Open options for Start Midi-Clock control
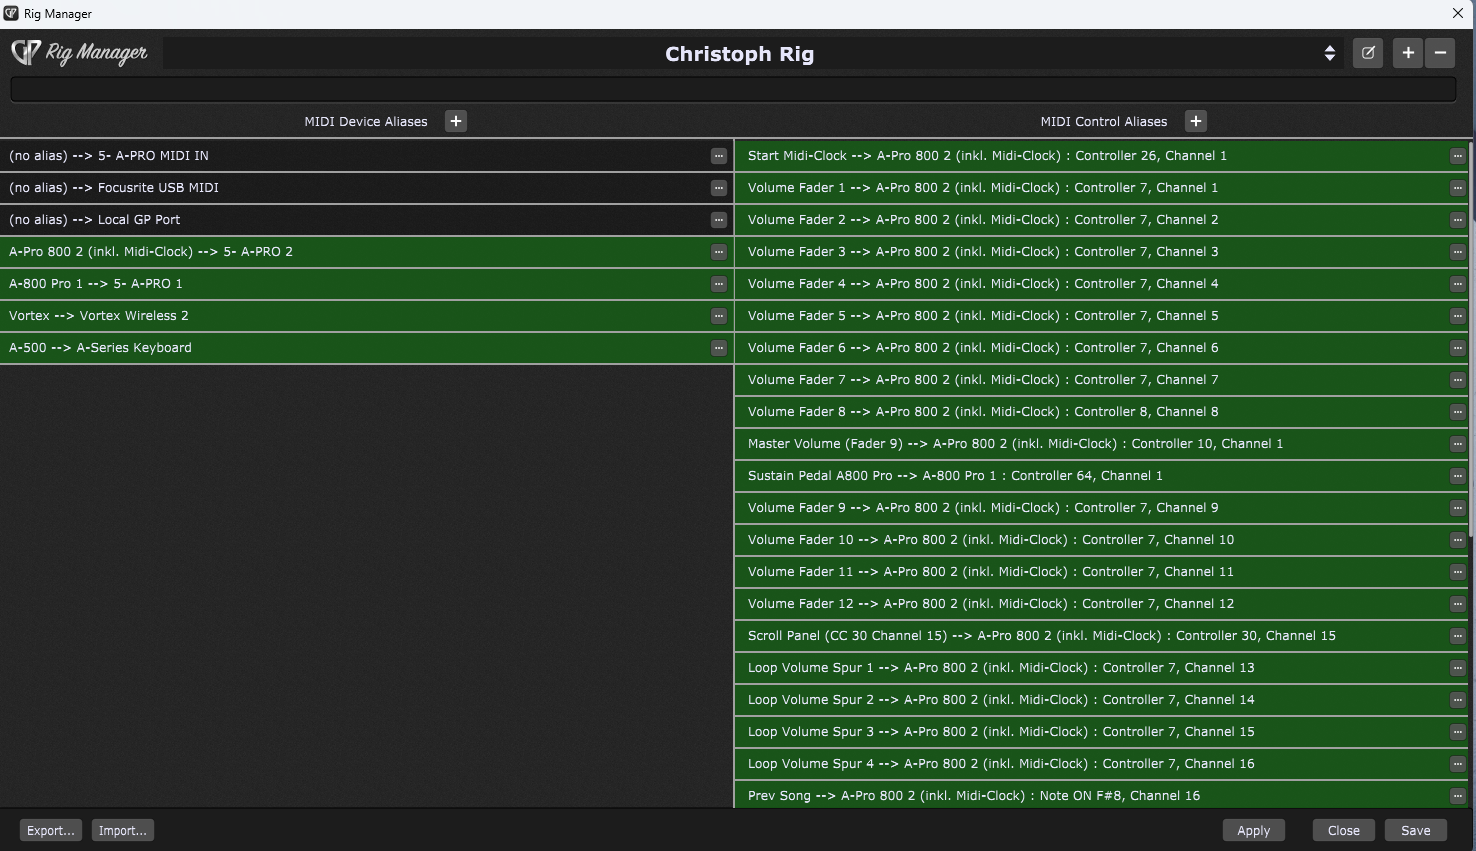The width and height of the screenshot is (1476, 851). (x=1457, y=156)
